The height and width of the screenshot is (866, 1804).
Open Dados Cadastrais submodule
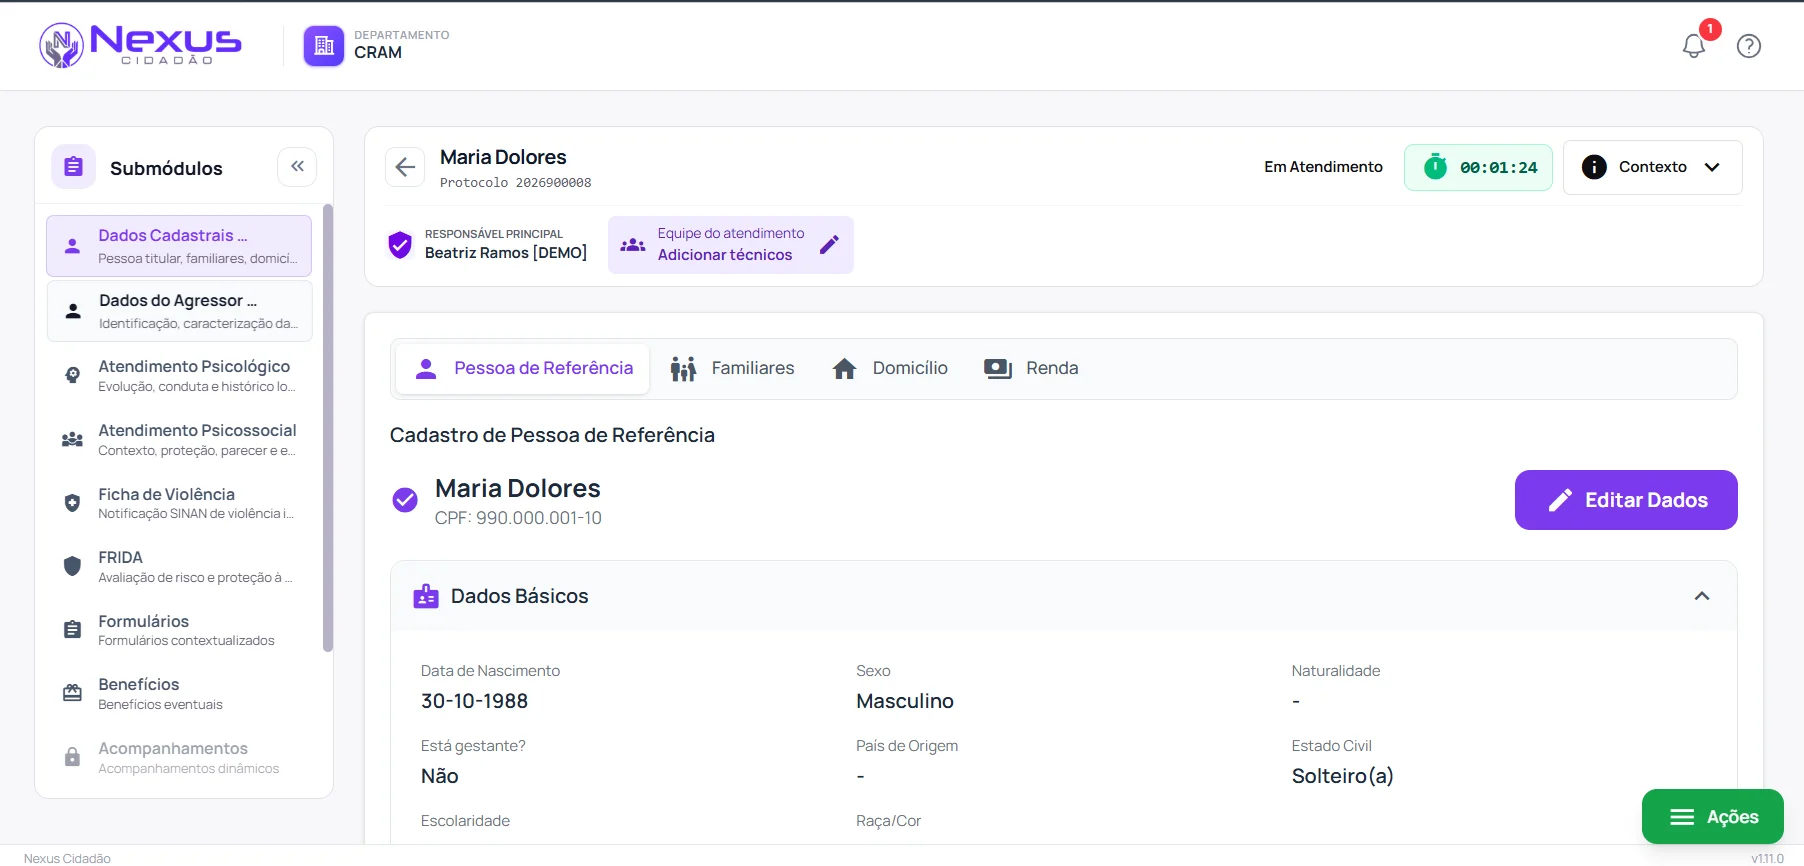pyautogui.click(x=179, y=246)
